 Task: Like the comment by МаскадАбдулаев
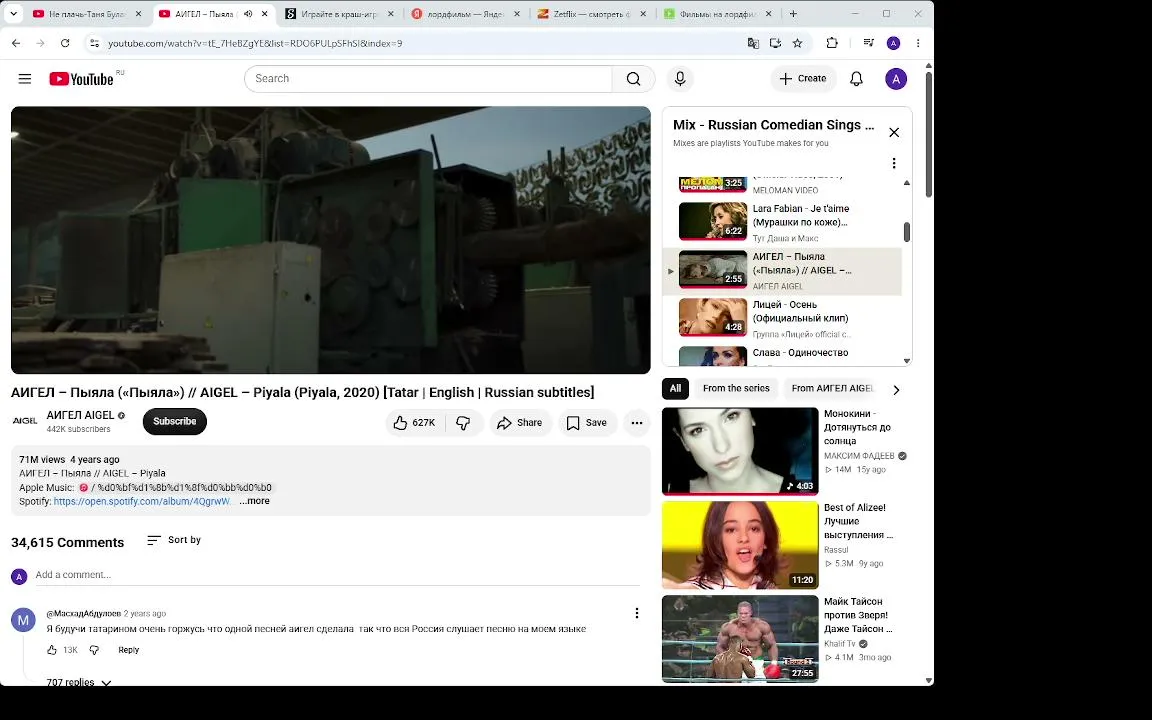click(x=52, y=649)
